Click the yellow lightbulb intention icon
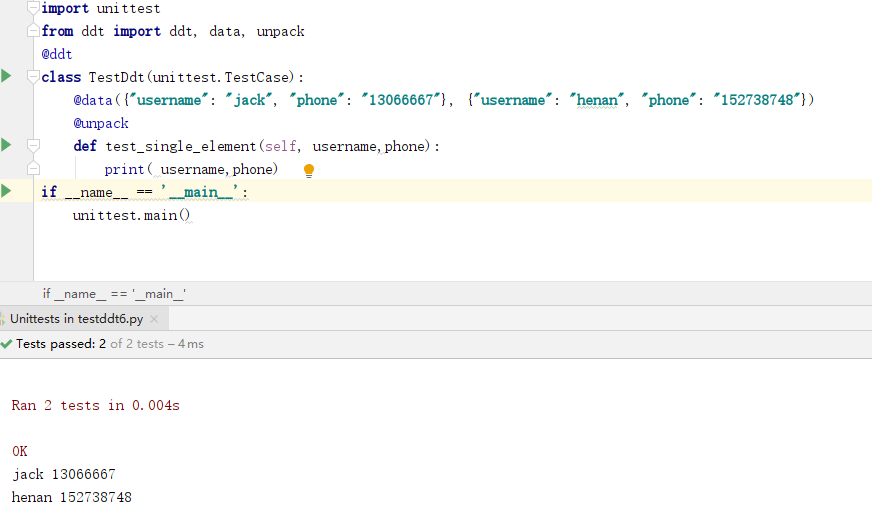Screen dimensions: 872x514 (x=309, y=171)
